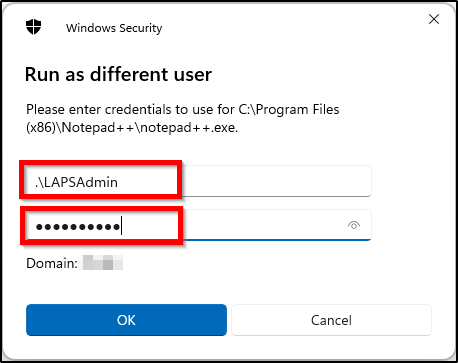Click the blurred domain value
Image resolution: width=458 pixels, height=363 pixels.
[103, 262]
